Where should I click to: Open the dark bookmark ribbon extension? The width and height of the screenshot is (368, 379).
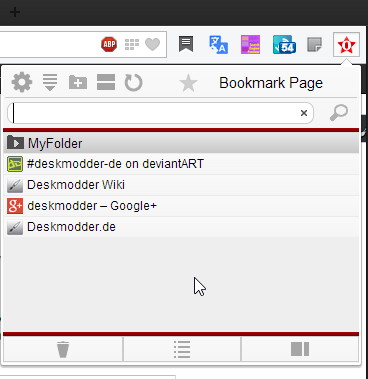[x=186, y=44]
